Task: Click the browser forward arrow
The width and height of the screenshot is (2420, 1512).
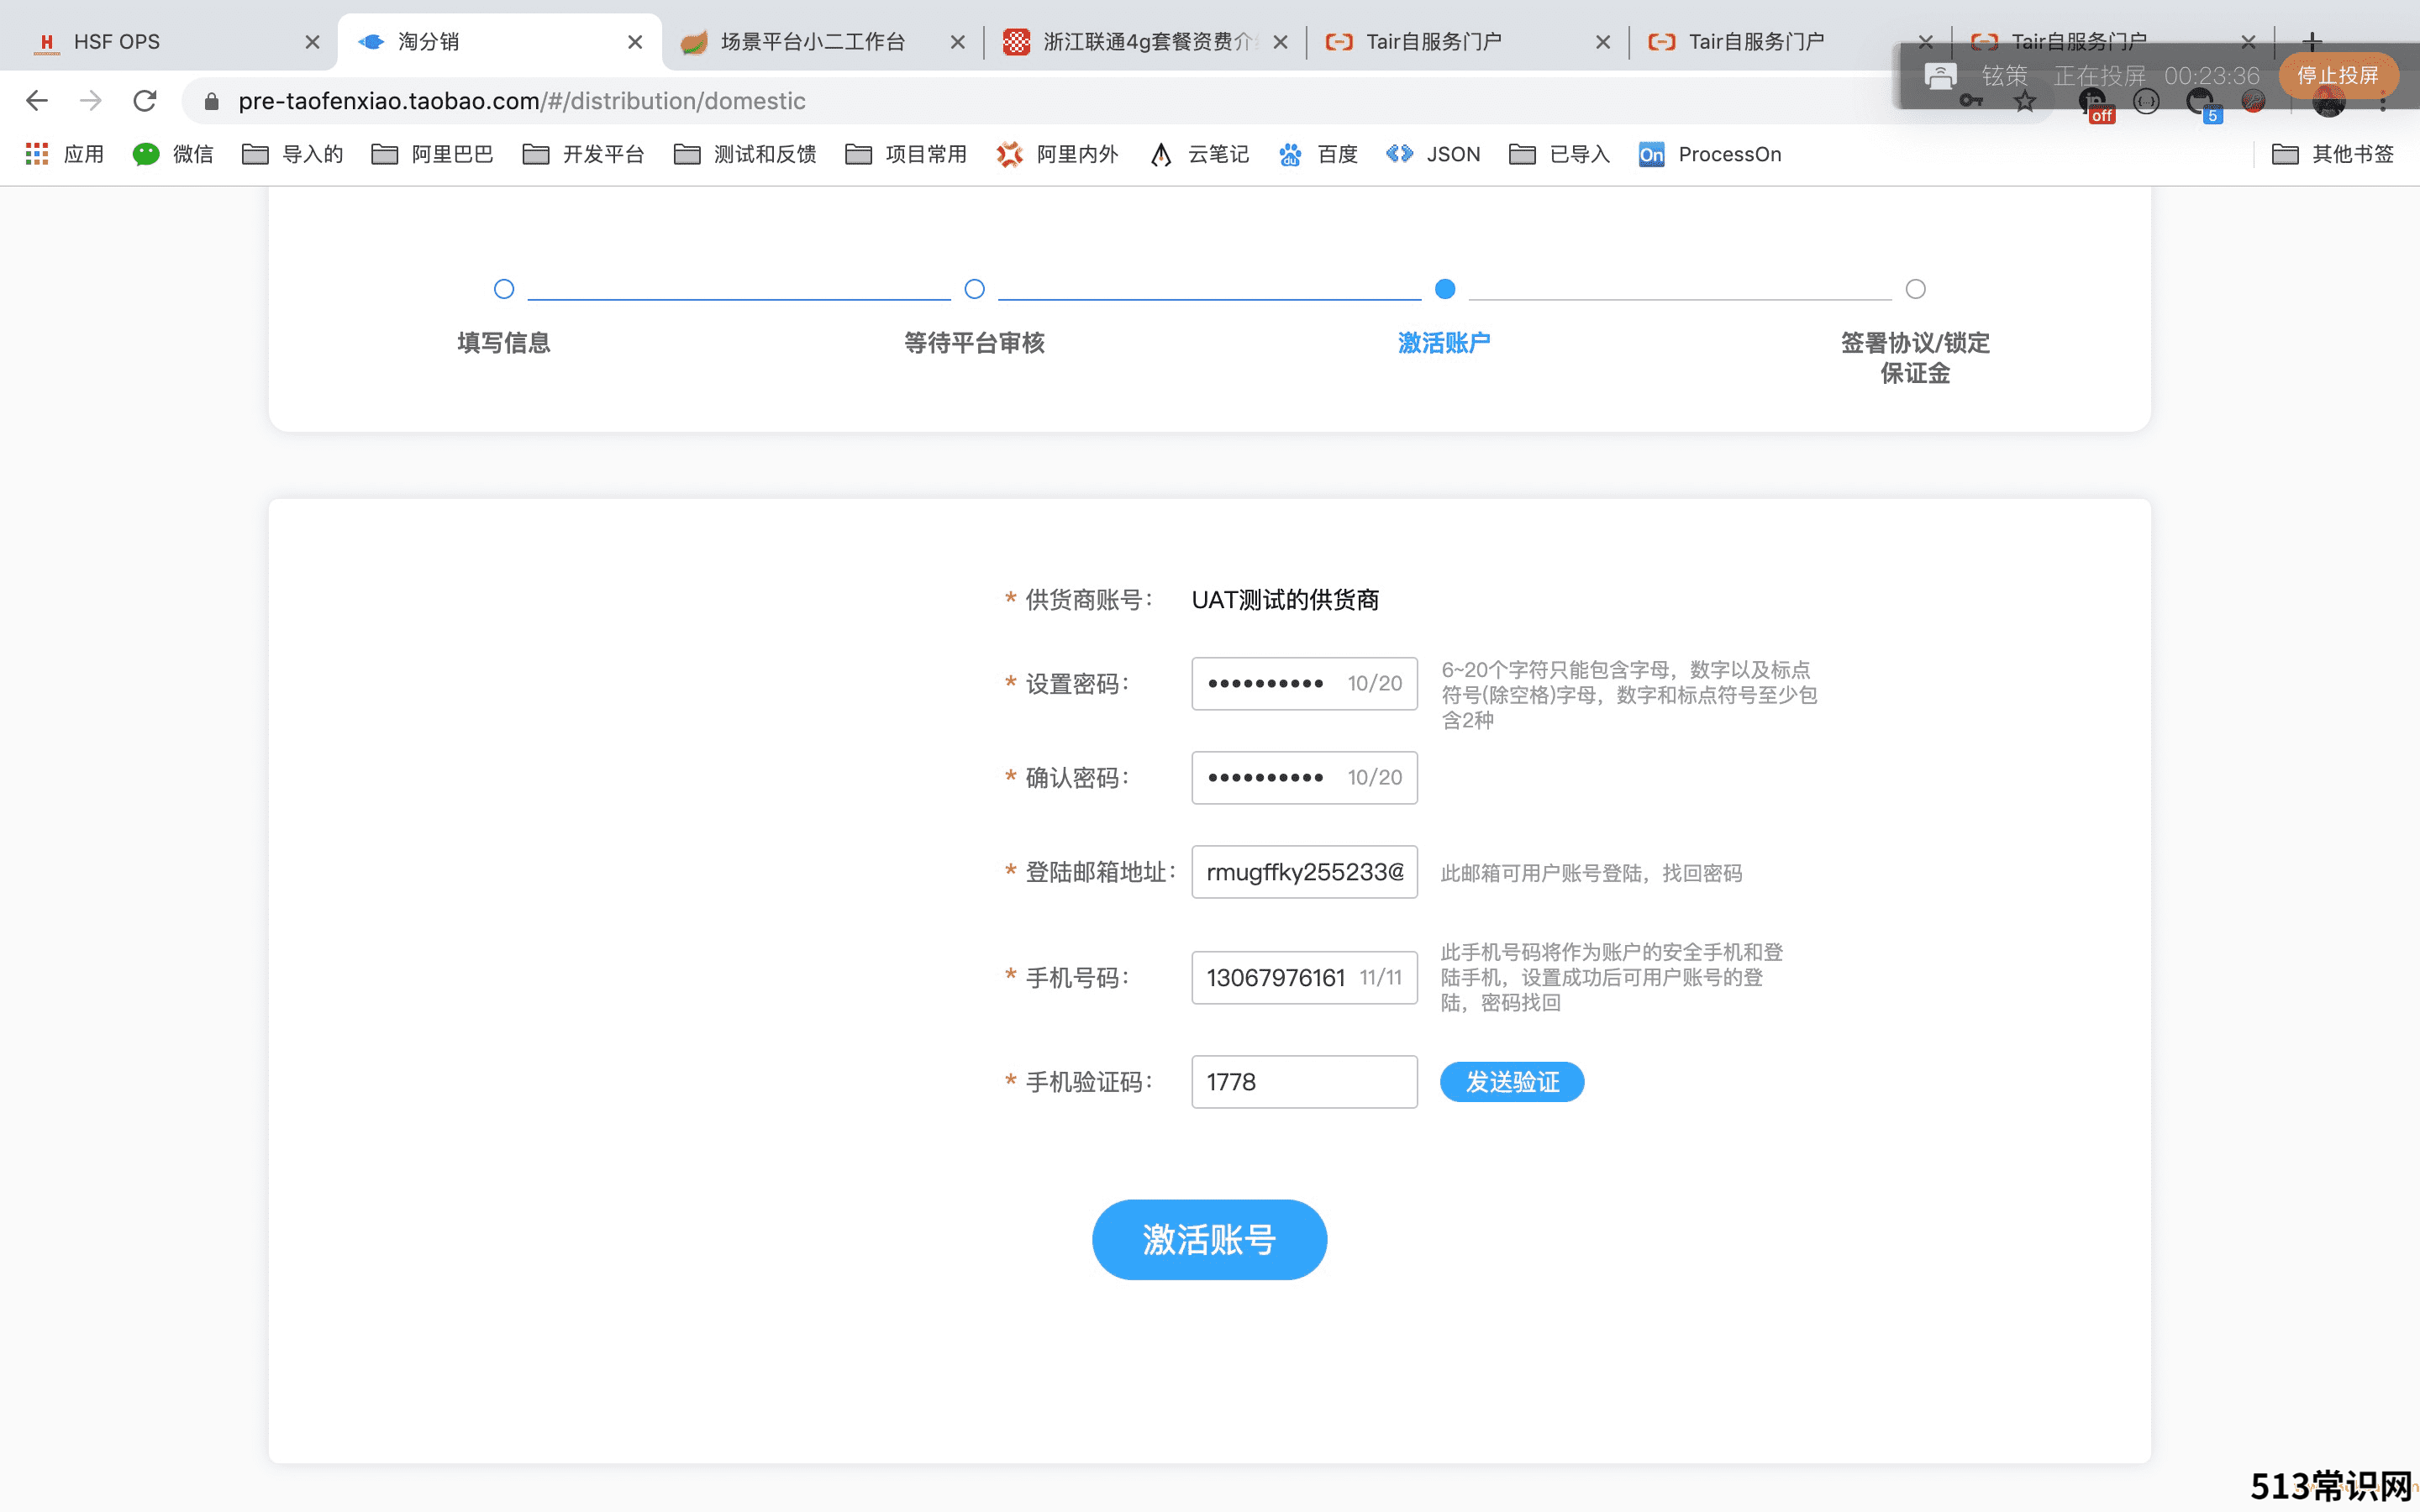Action: (x=91, y=100)
